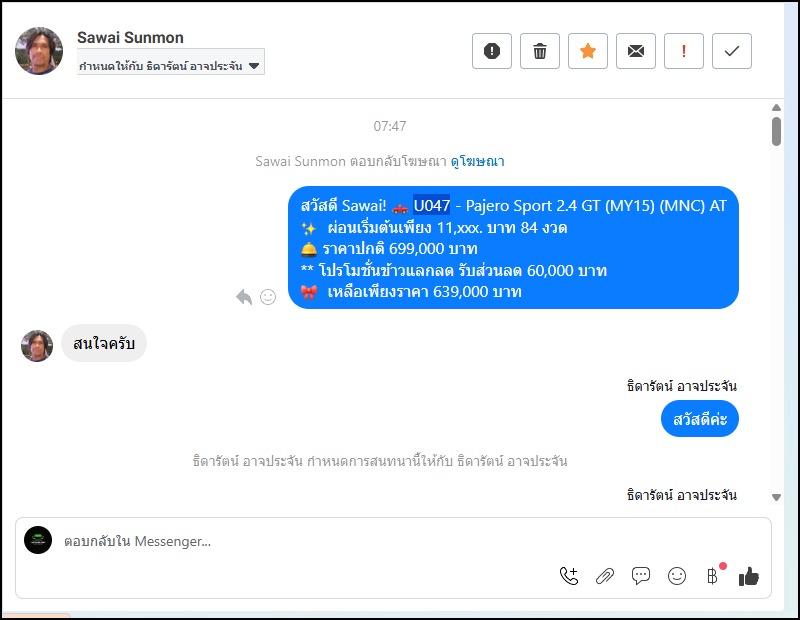Open emoji picker in reply box

[x=677, y=576]
